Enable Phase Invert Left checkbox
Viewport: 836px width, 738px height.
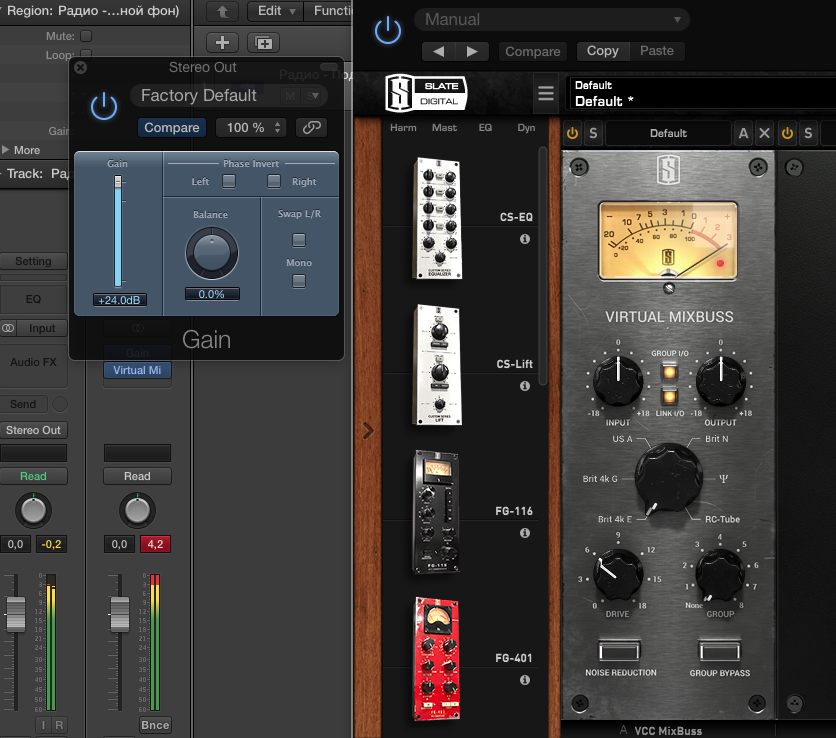pyautogui.click(x=229, y=181)
